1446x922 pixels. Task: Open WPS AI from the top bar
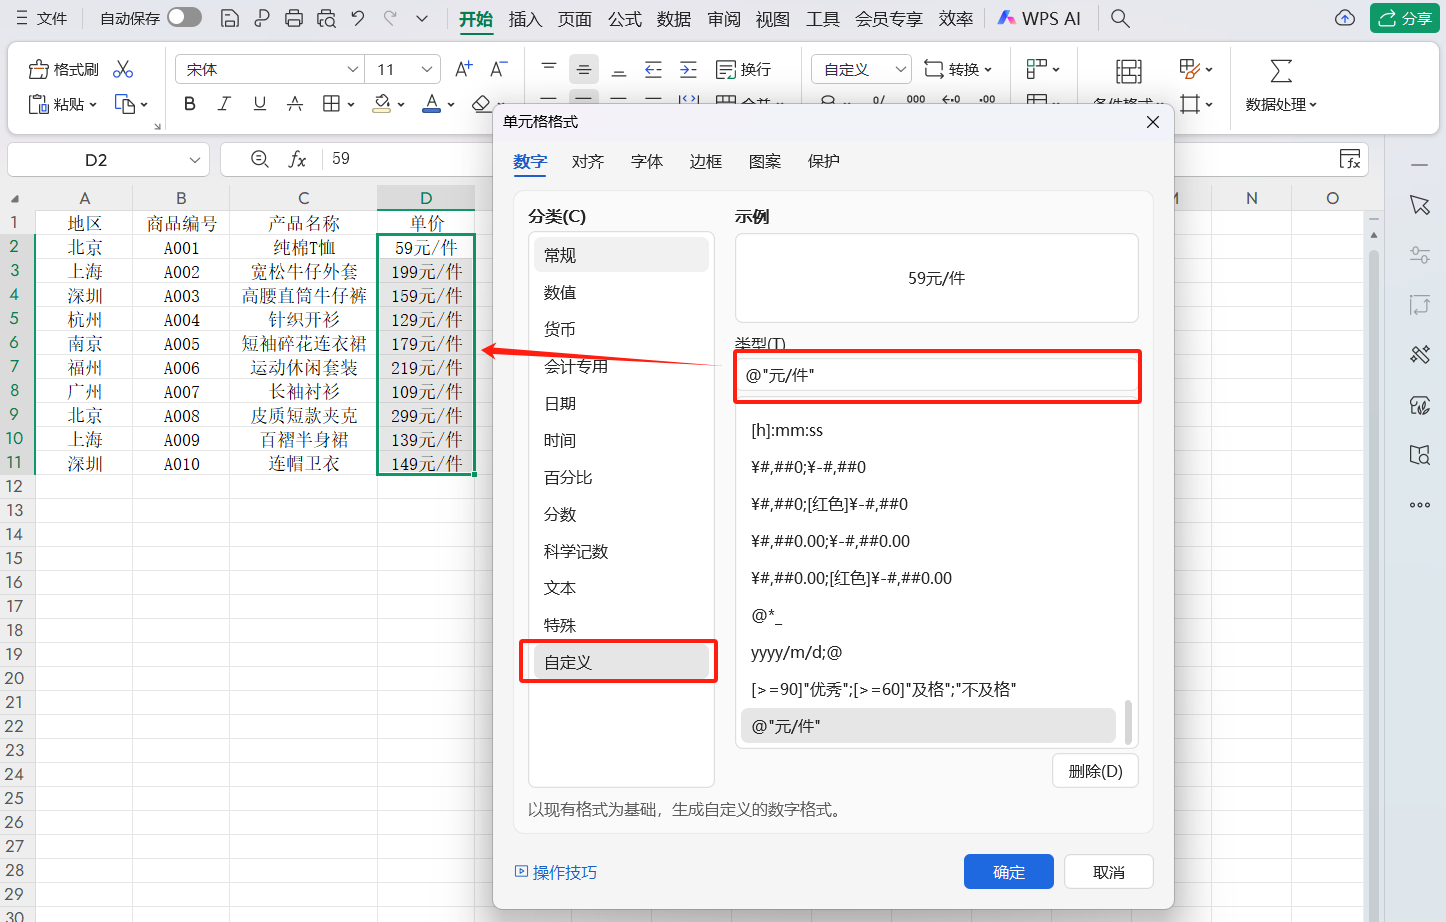(x=1038, y=18)
